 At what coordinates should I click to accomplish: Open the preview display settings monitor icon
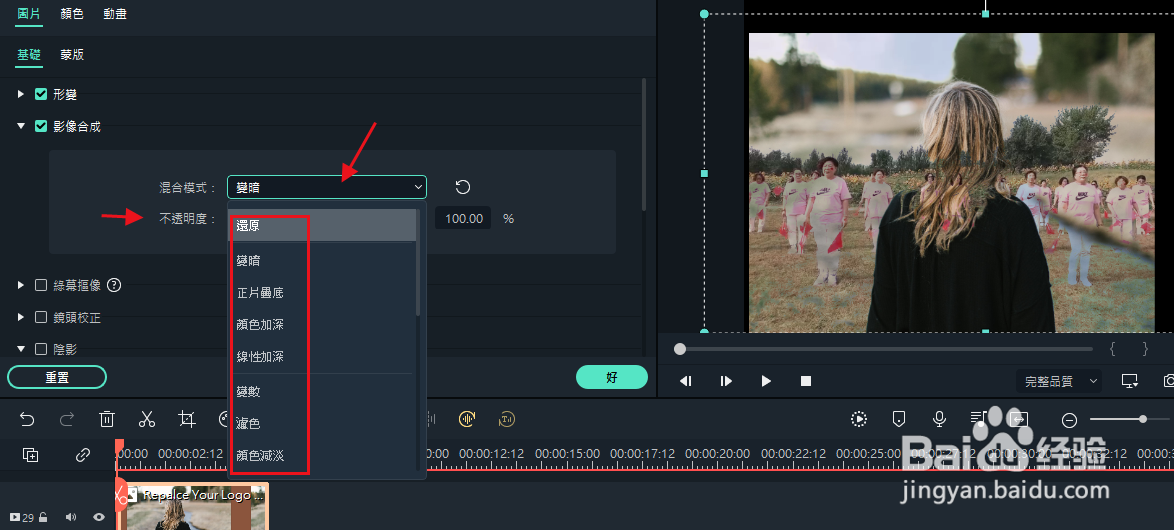[1130, 381]
